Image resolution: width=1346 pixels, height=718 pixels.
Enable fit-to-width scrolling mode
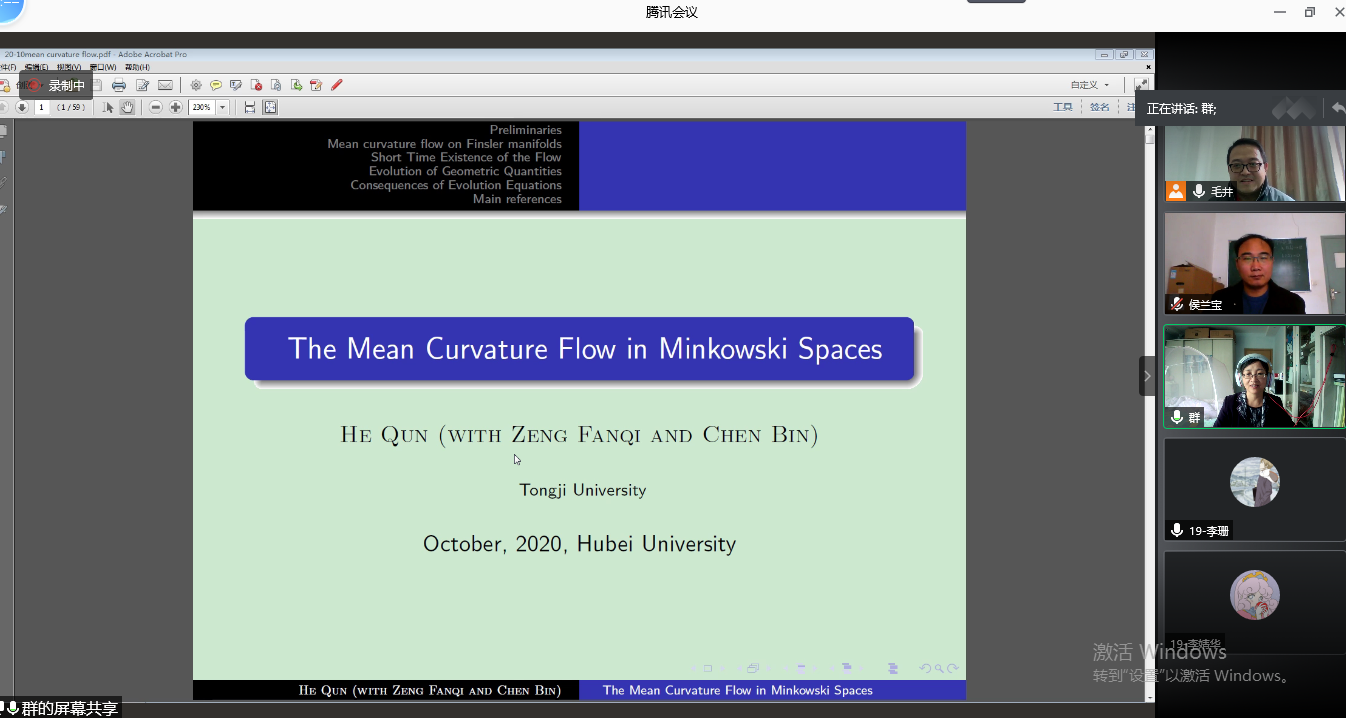click(x=250, y=107)
